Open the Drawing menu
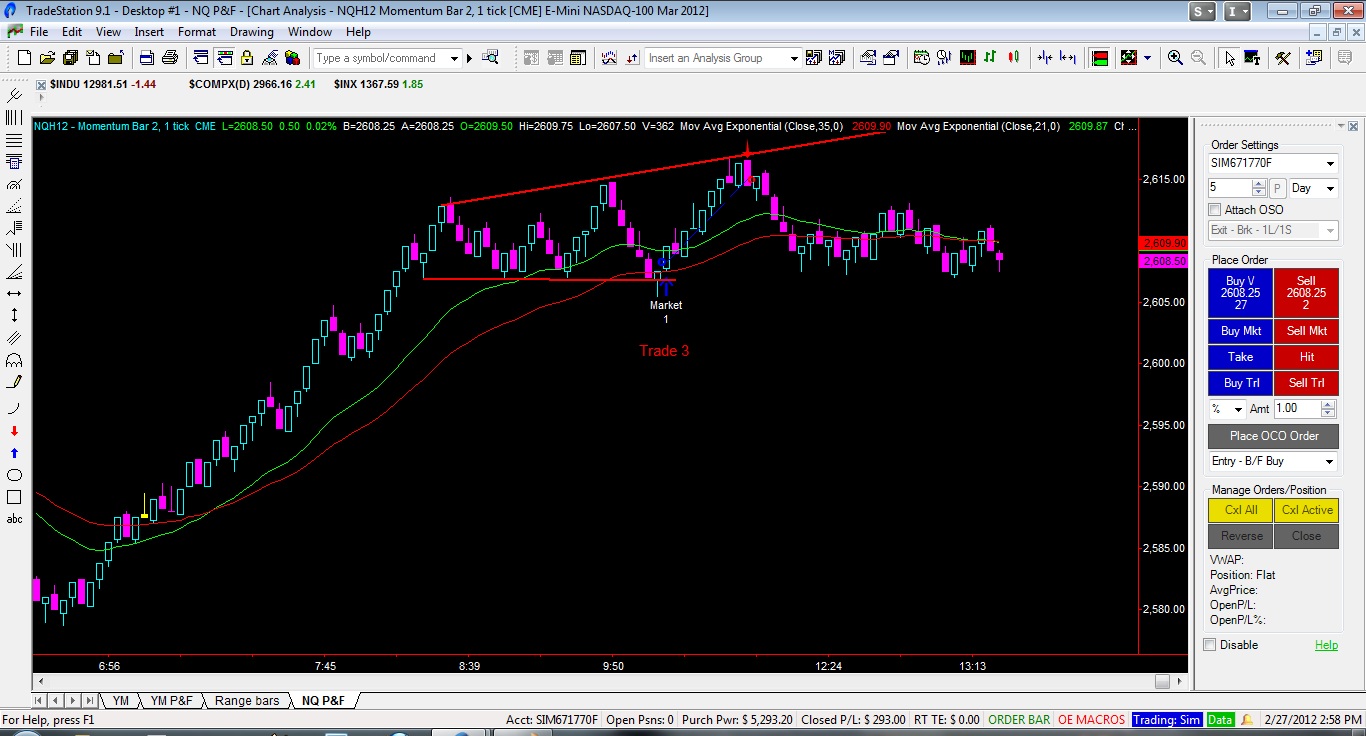Viewport: 1366px width, 736px height. [252, 32]
